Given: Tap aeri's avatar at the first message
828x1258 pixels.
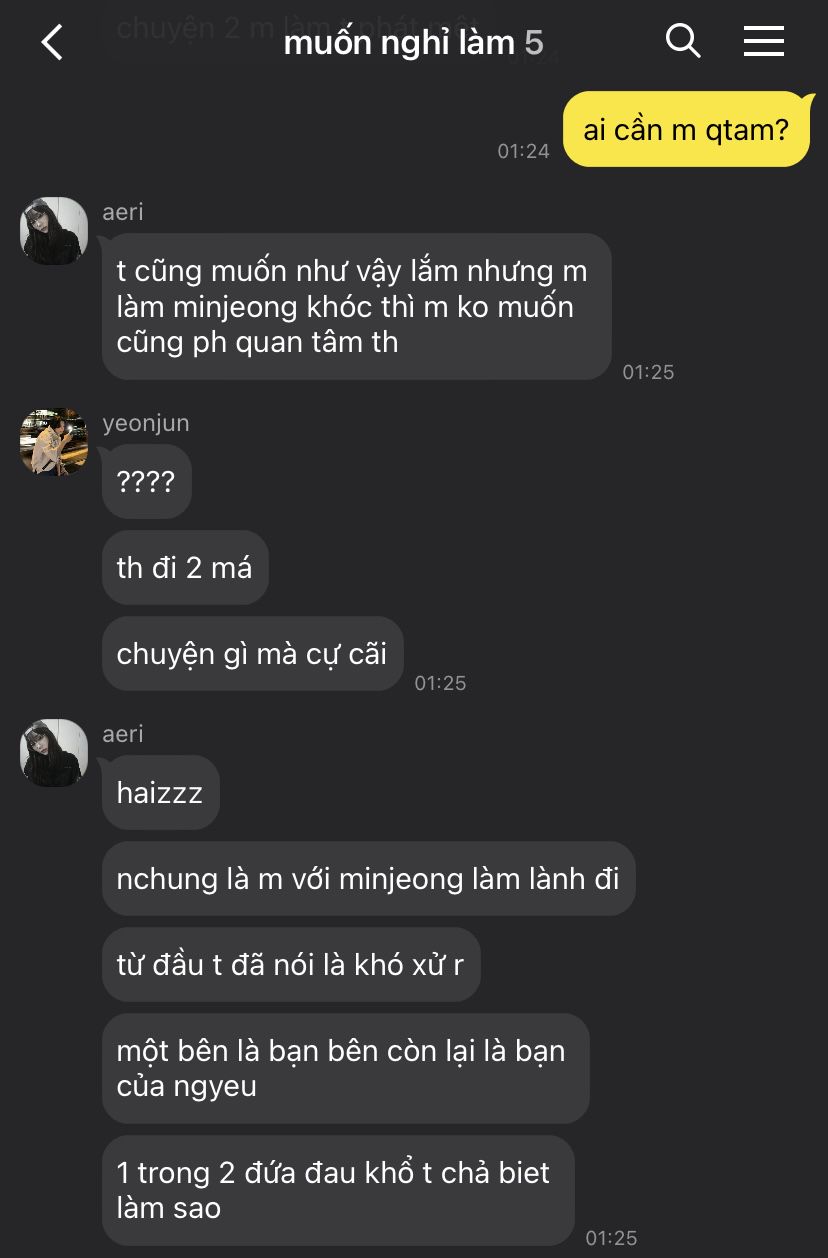Looking at the screenshot, I should coord(54,231).
